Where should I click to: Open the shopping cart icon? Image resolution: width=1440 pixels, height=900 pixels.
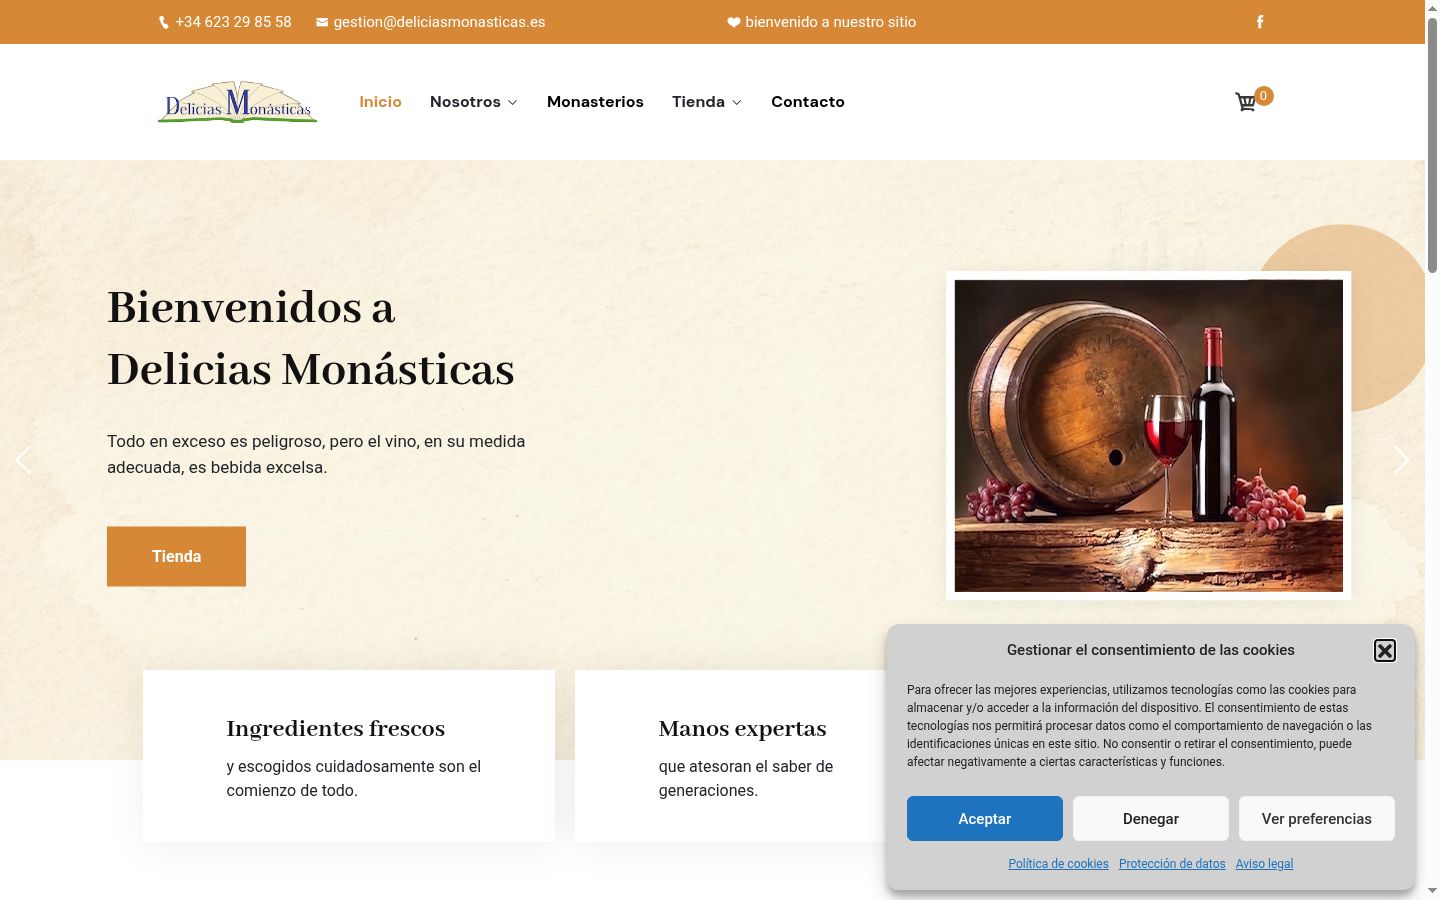[x=1245, y=102]
